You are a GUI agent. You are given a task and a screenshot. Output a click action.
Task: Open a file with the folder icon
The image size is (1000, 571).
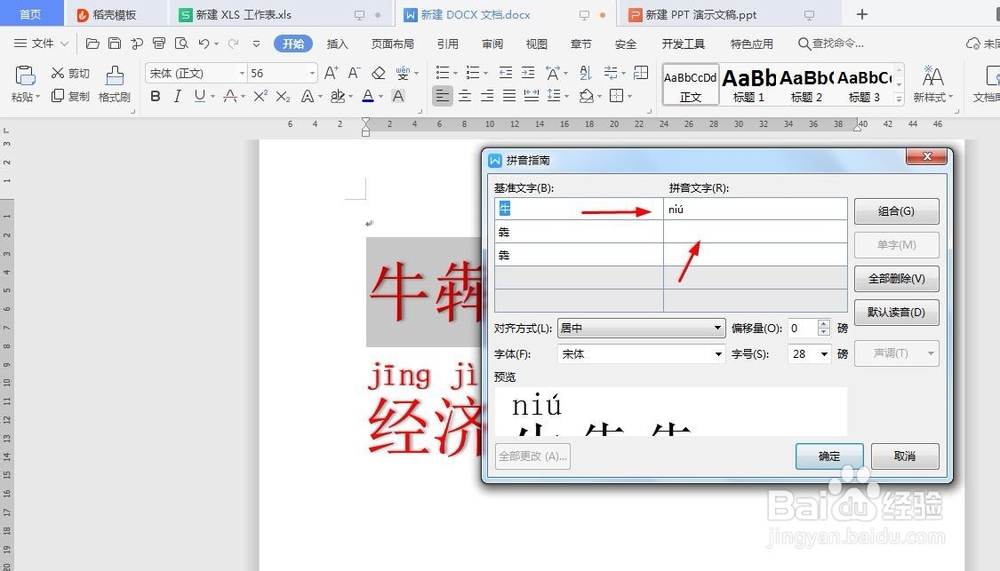(92, 43)
